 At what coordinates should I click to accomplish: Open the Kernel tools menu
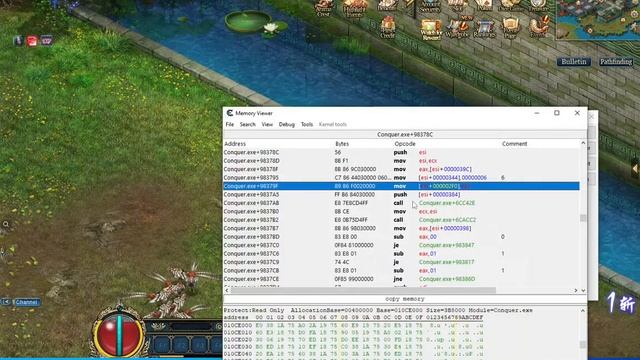pyautogui.click(x=333, y=124)
